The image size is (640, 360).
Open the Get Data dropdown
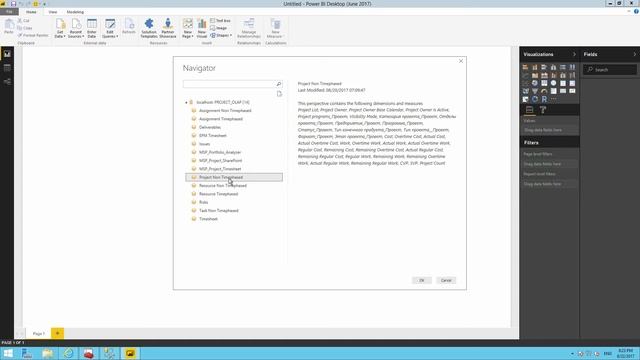click(60, 29)
